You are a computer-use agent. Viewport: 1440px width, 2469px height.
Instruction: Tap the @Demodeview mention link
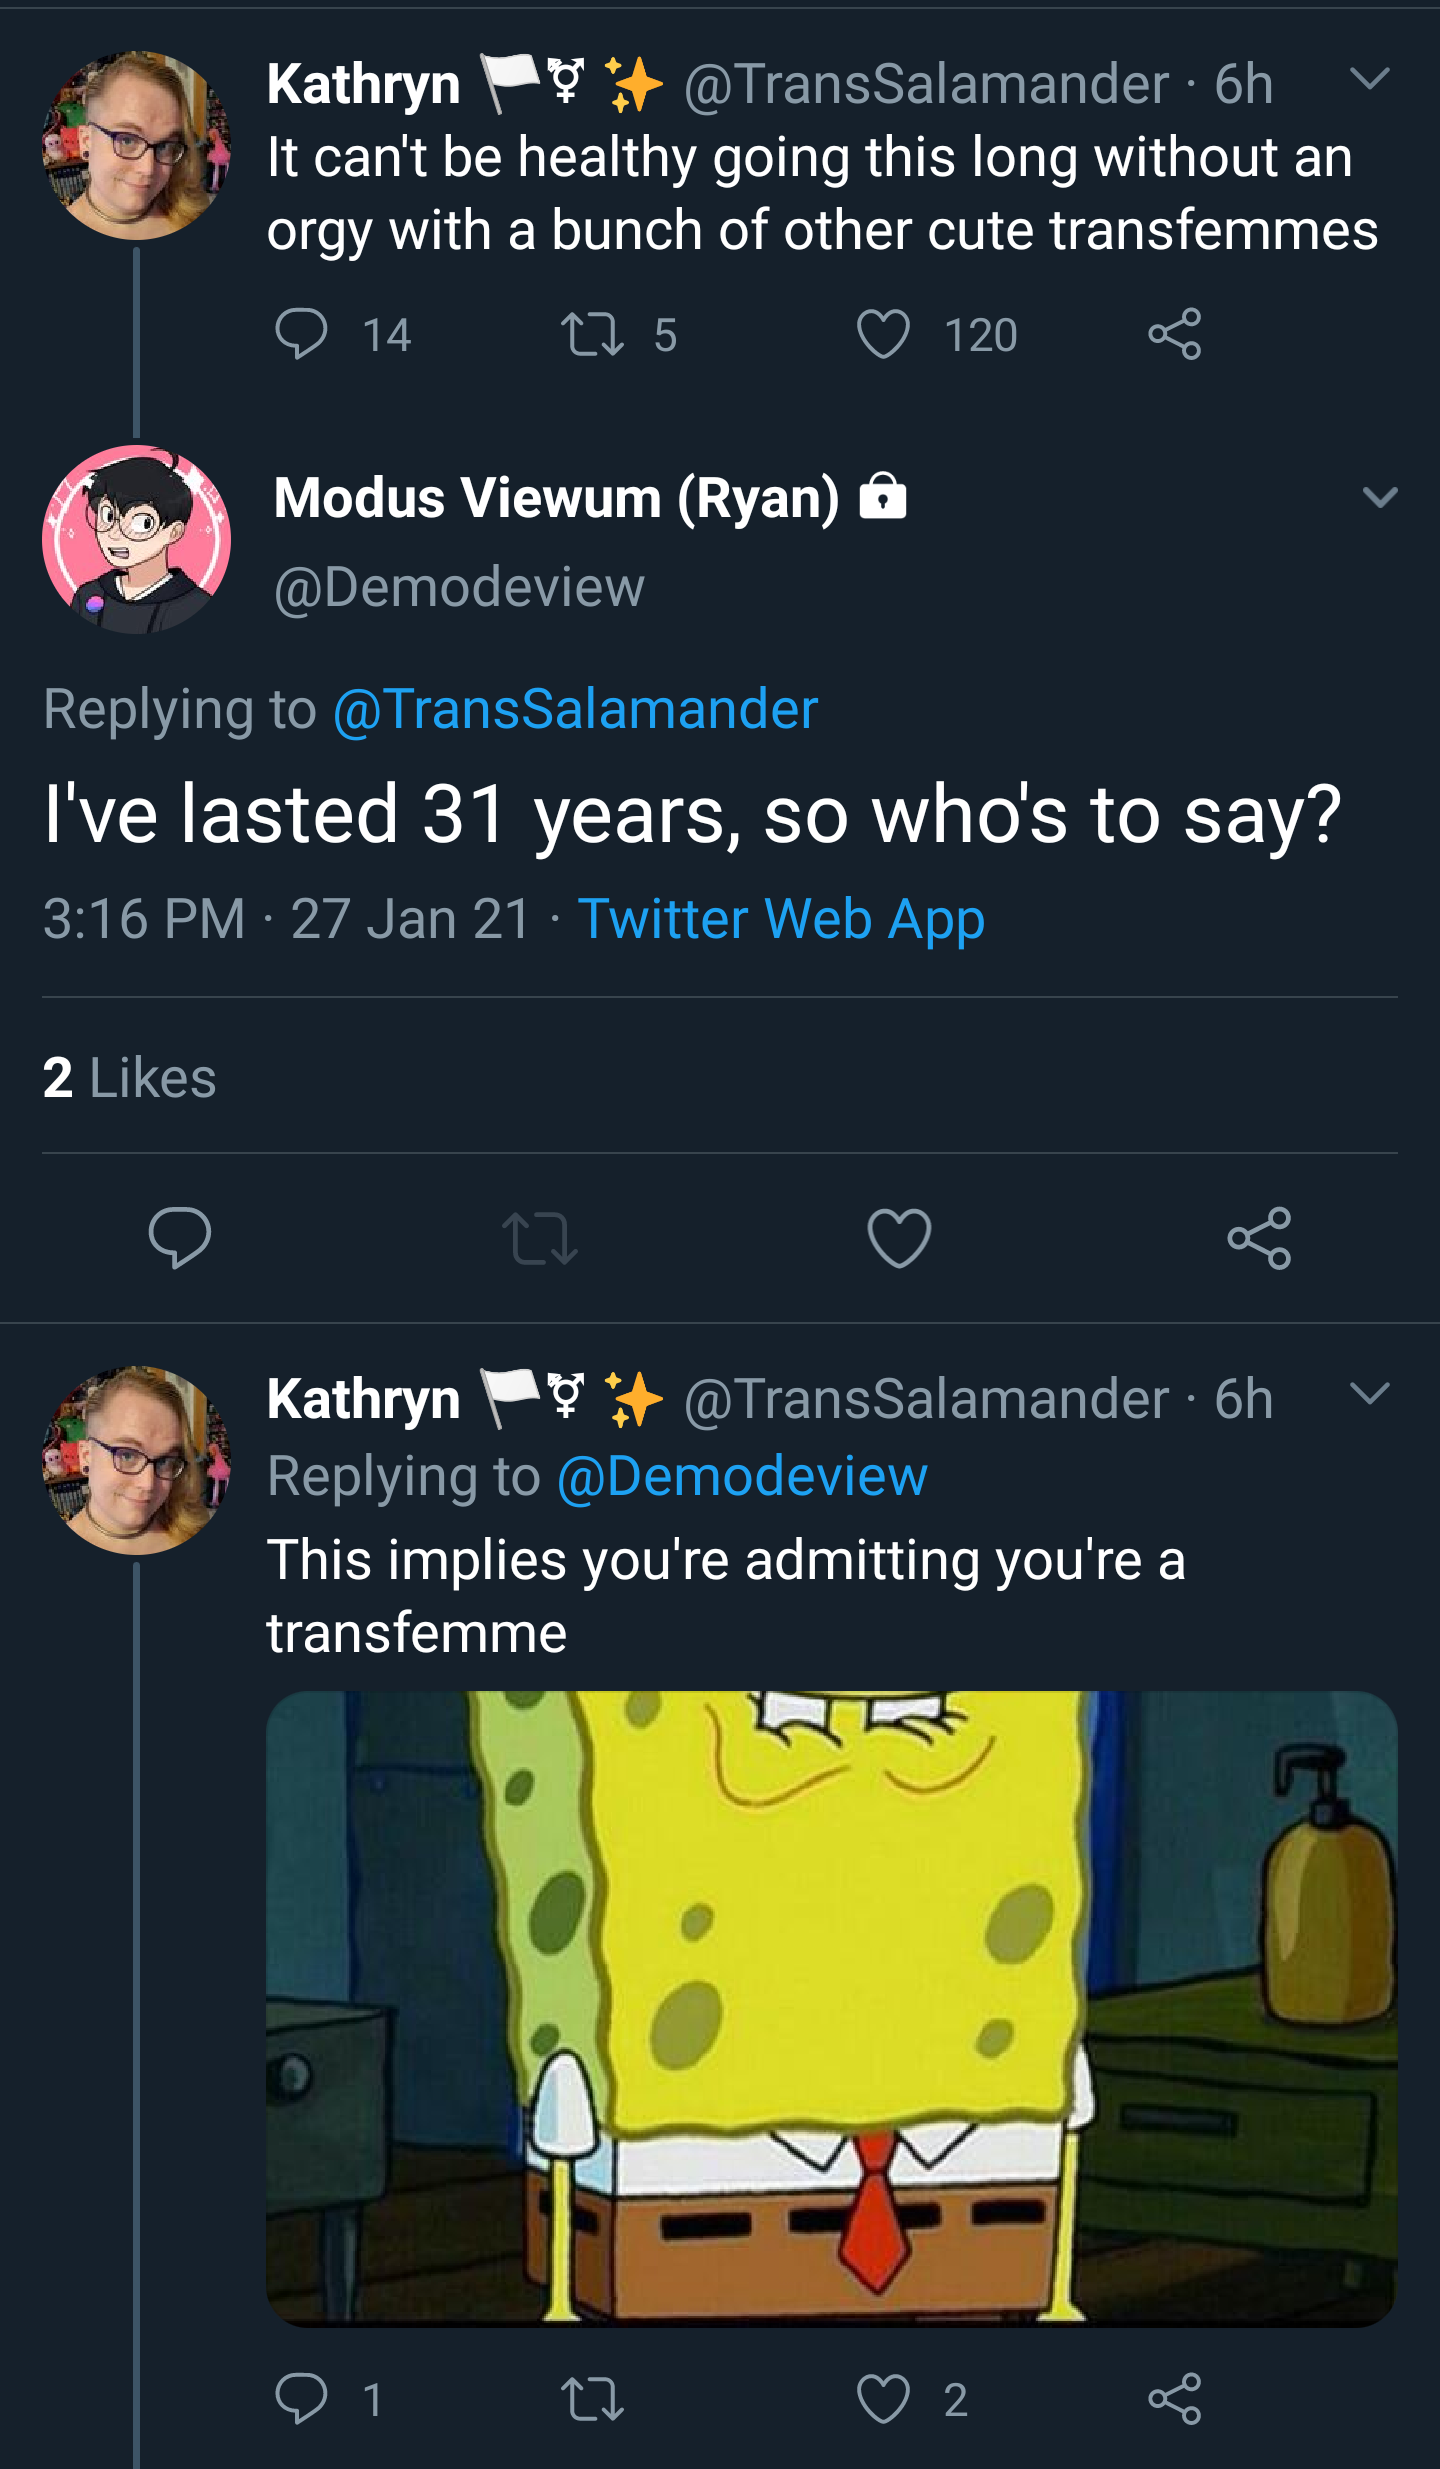pyautogui.click(x=742, y=1476)
